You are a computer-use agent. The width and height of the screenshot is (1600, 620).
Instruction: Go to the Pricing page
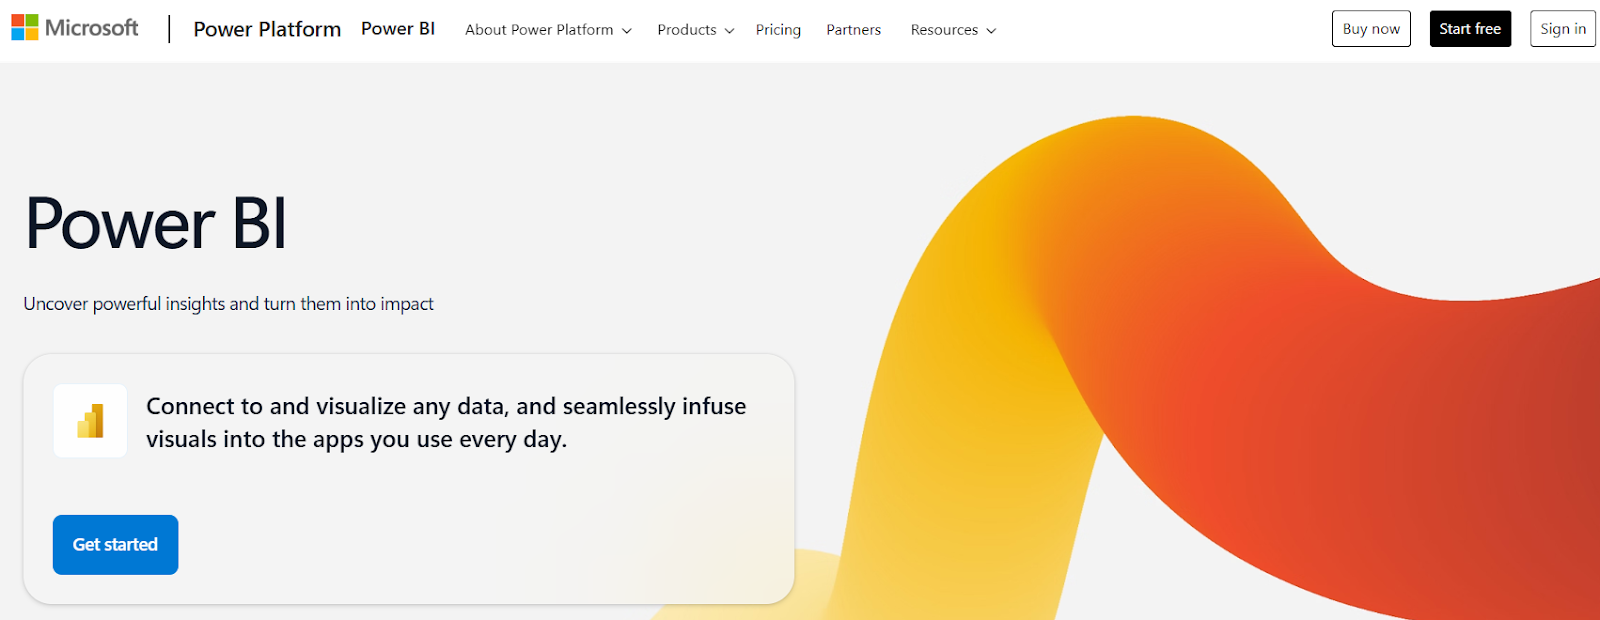click(778, 30)
